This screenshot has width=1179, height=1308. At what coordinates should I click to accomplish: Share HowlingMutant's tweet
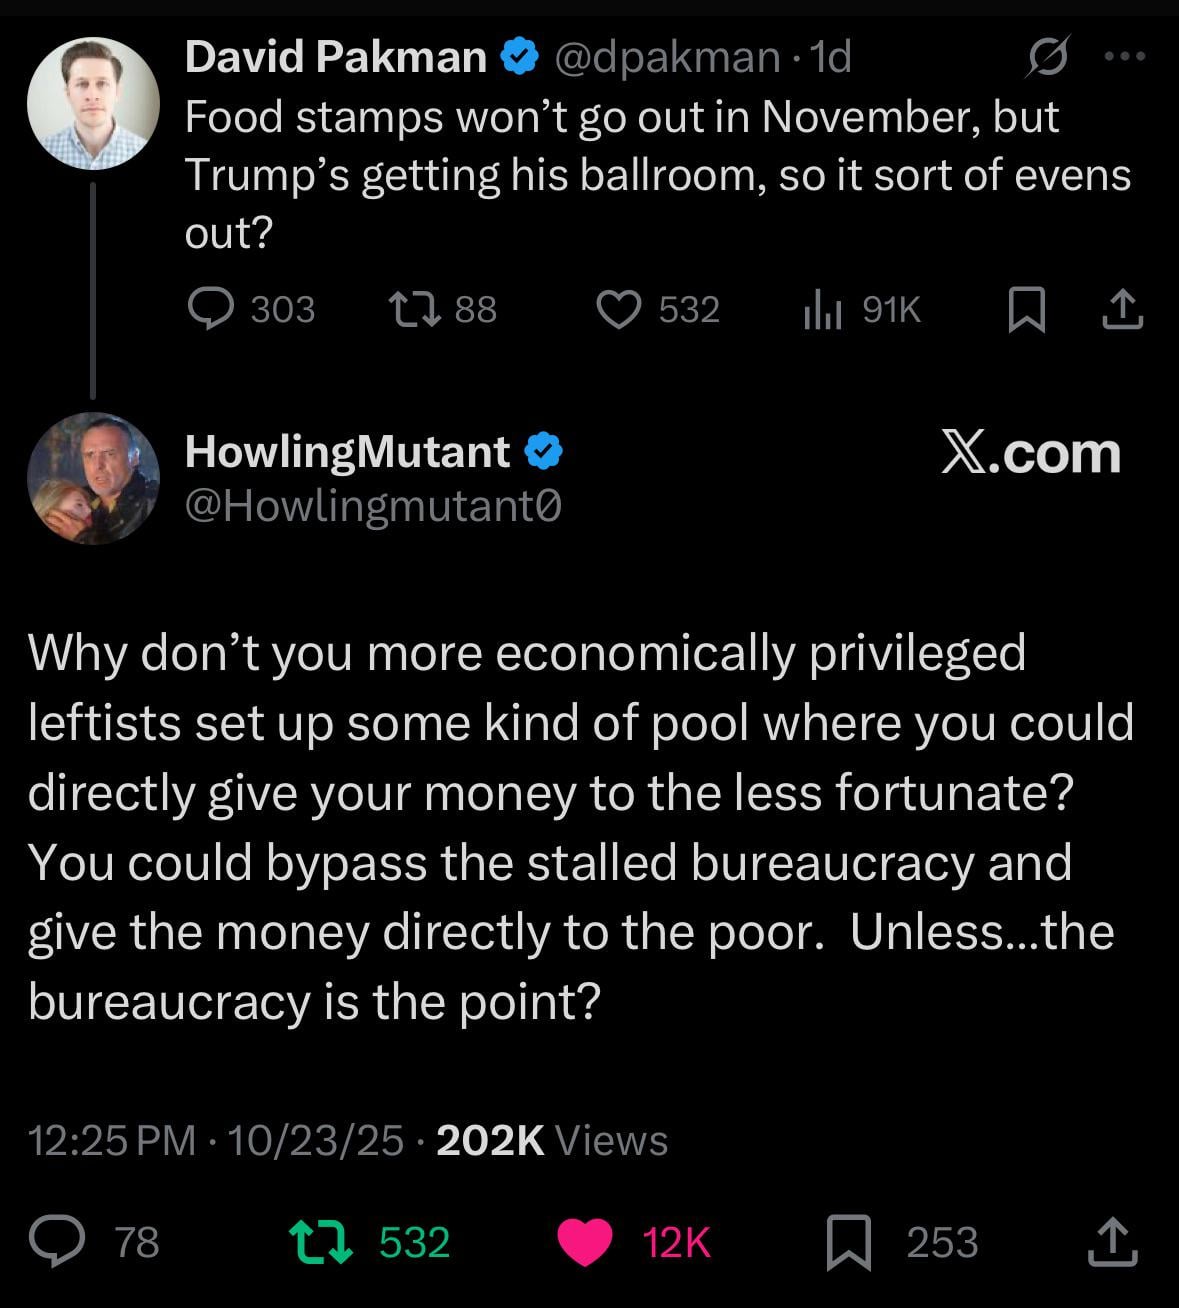(x=1112, y=1242)
